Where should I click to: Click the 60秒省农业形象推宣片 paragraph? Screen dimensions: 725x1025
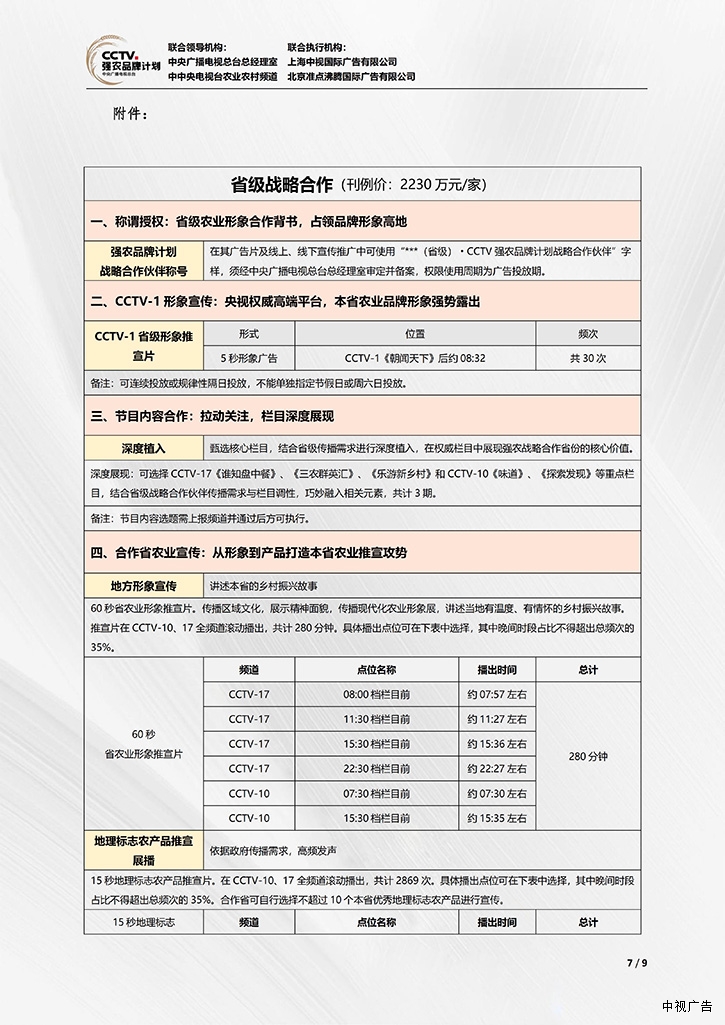[x=362, y=628]
